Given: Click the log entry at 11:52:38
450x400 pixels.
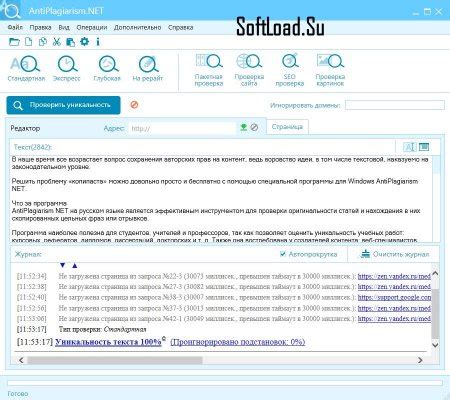Looking at the screenshot, I should 224,287.
